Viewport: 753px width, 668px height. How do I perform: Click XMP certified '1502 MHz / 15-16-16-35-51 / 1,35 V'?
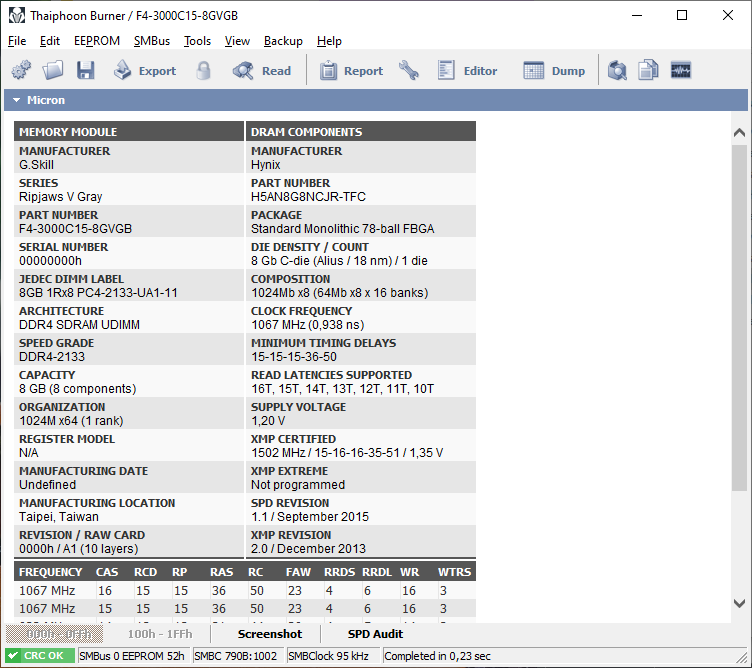[347, 453]
